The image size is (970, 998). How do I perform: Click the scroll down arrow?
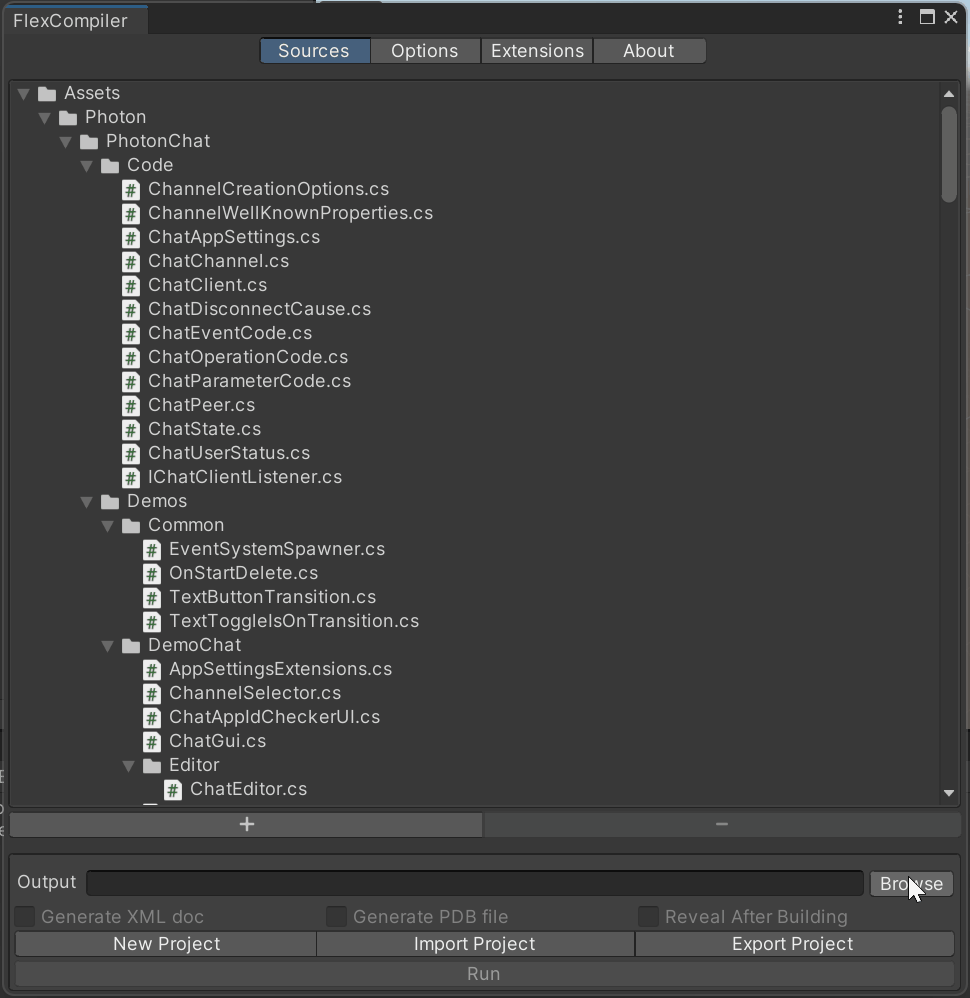[x=949, y=793]
